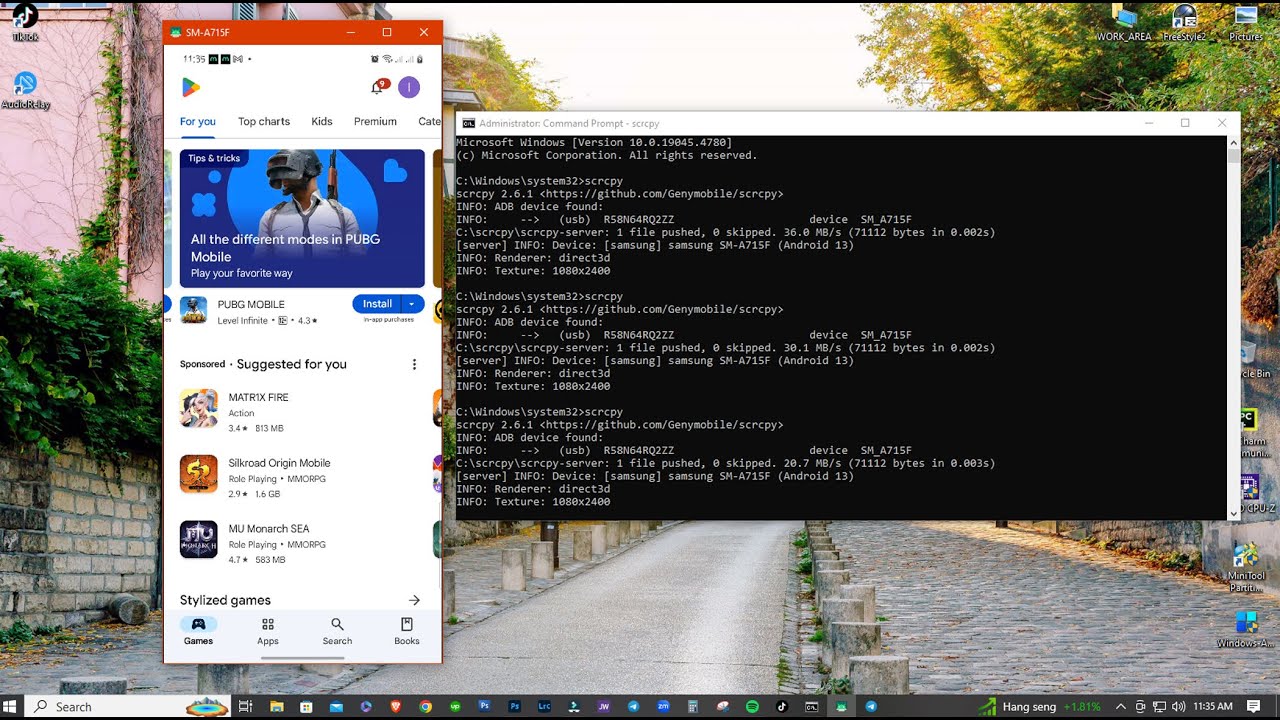
Task: Open the notifications bell in Play Store
Action: [377, 88]
